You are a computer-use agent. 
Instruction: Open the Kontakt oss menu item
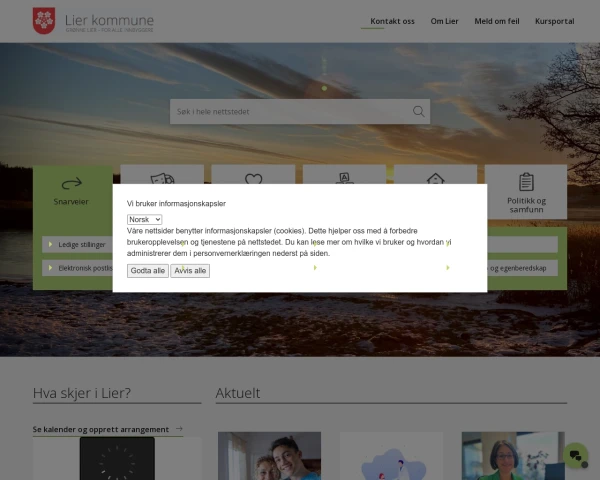392,21
